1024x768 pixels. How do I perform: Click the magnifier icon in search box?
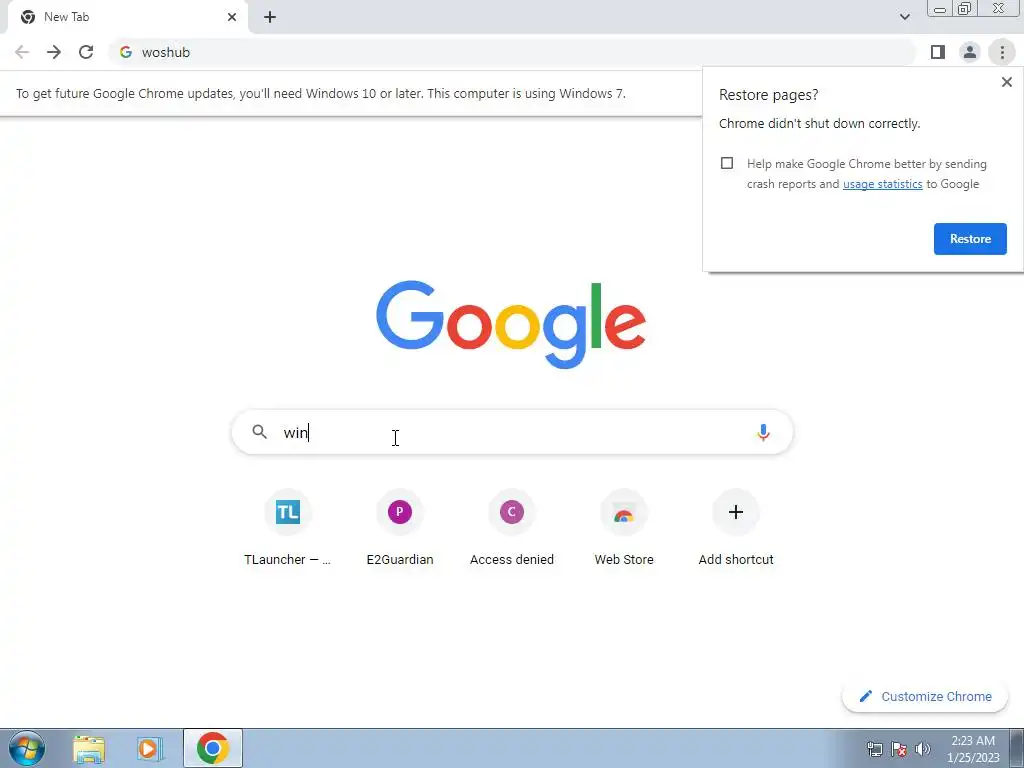259,432
